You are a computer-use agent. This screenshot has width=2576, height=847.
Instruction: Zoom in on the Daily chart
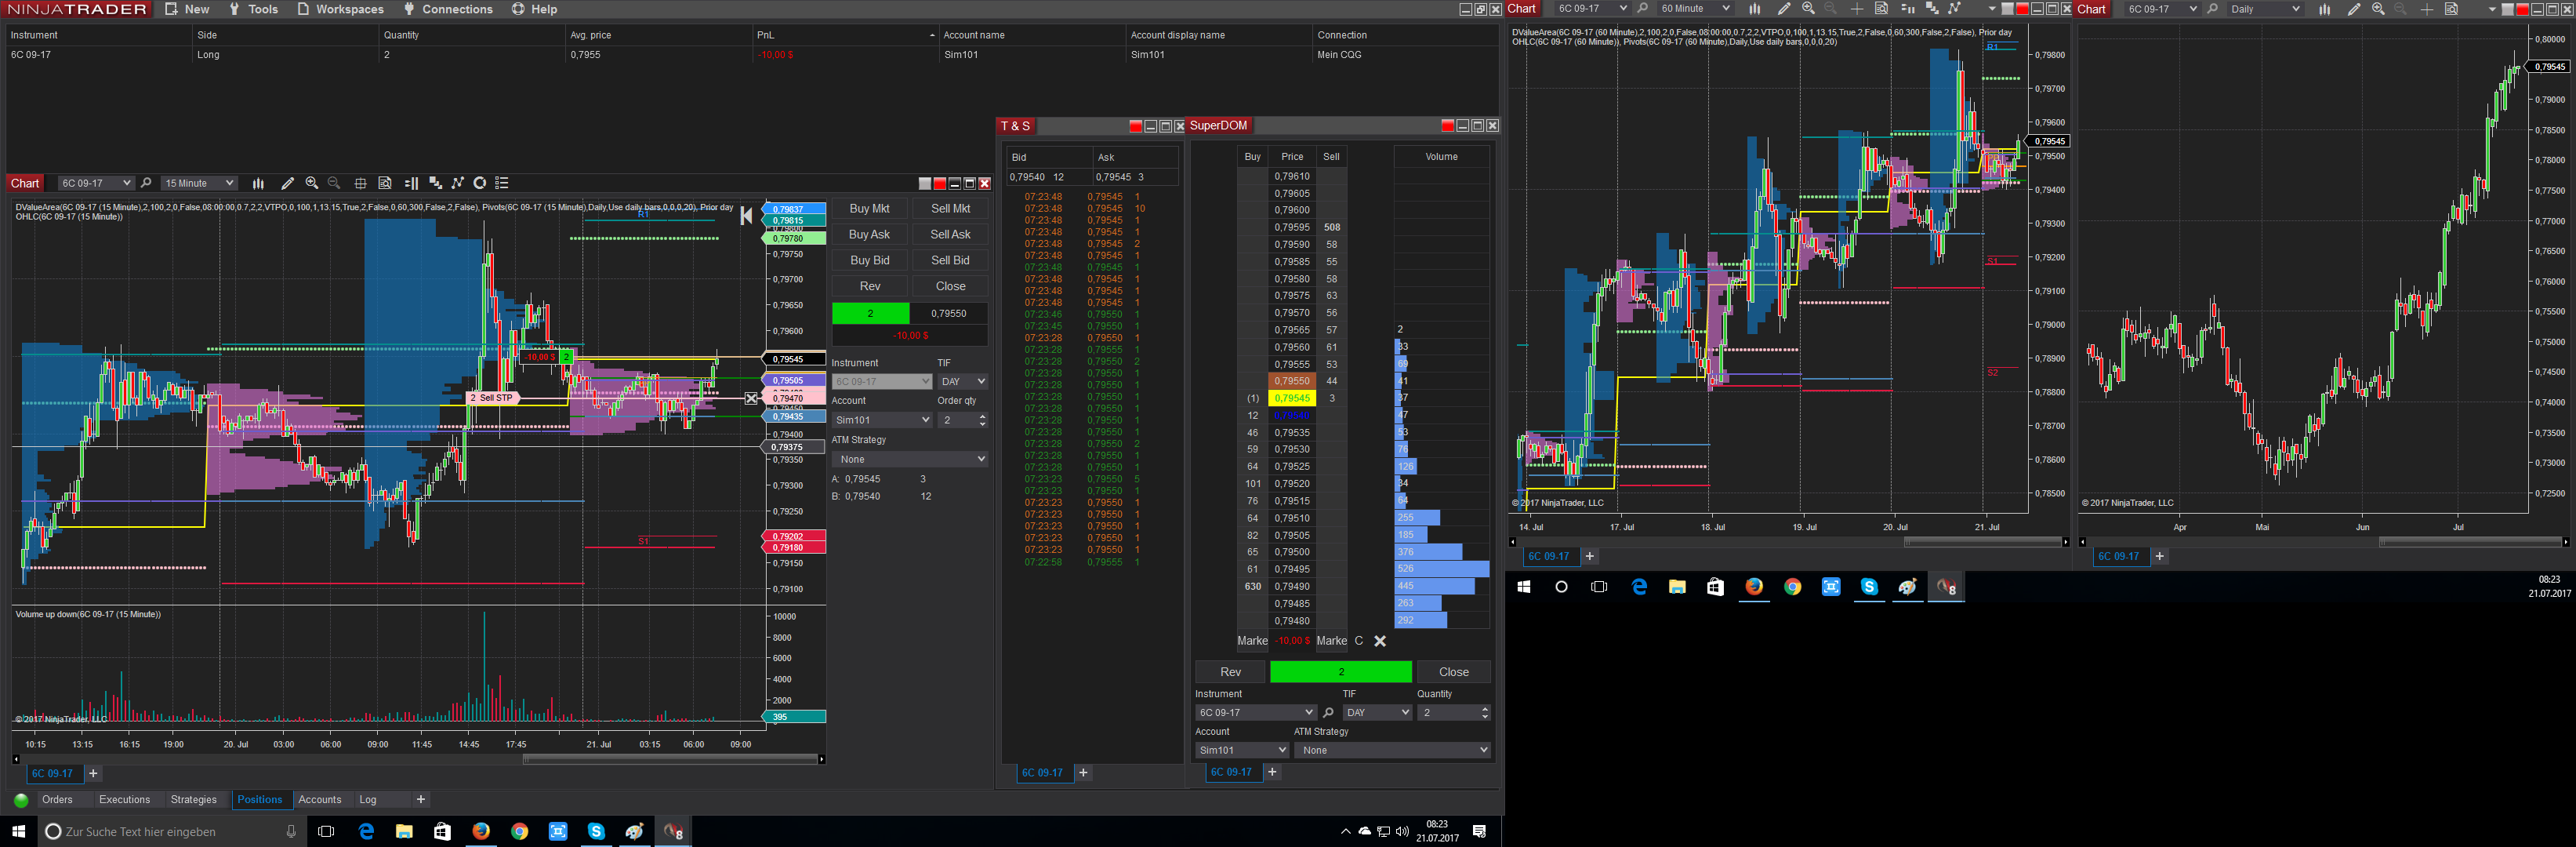click(x=2378, y=9)
